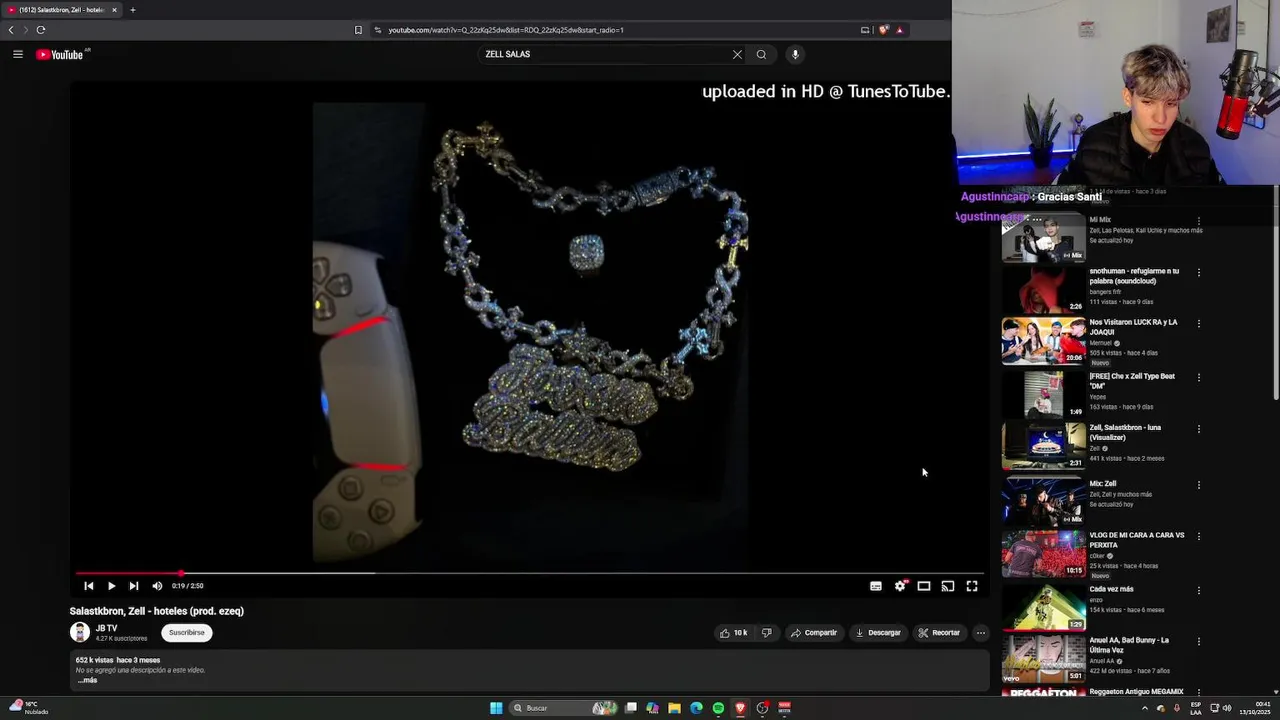Open player settings gear
Screen dimensions: 1280x720
pyautogui.click(x=900, y=586)
